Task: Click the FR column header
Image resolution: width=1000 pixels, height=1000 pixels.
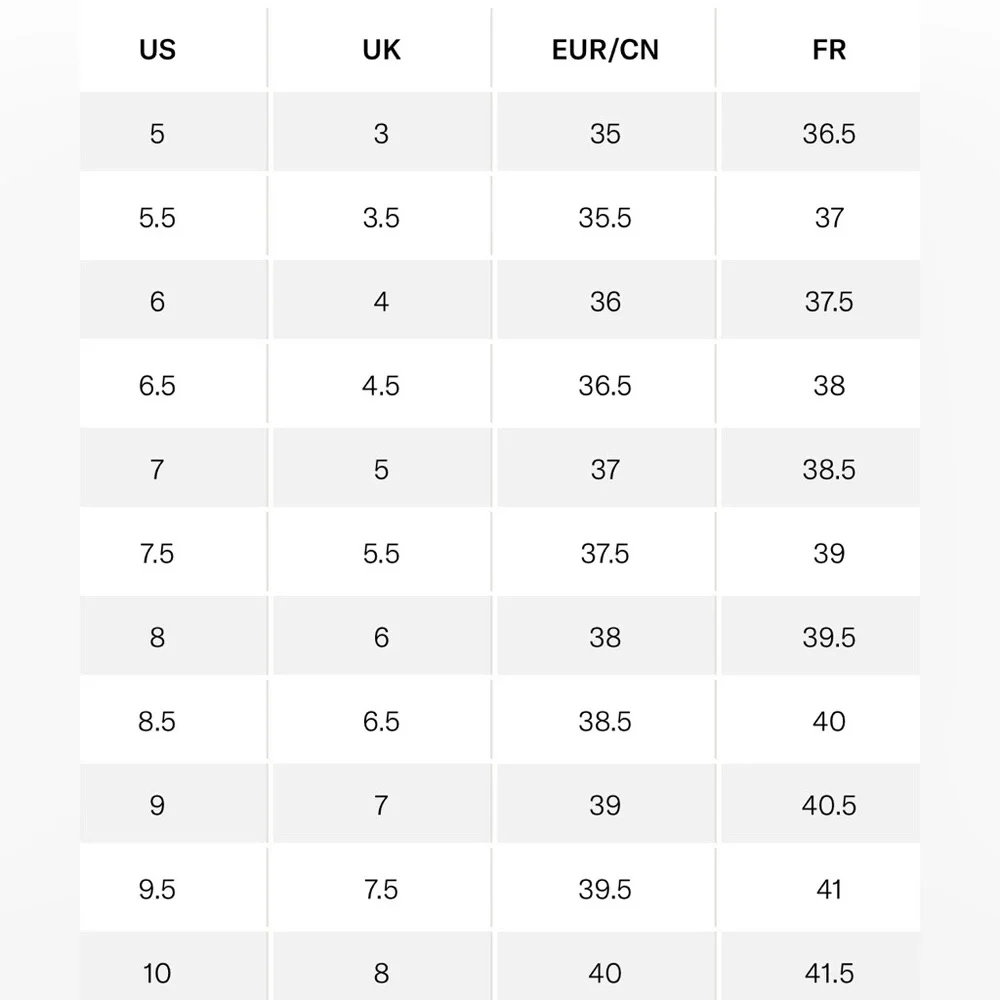Action: (x=829, y=50)
